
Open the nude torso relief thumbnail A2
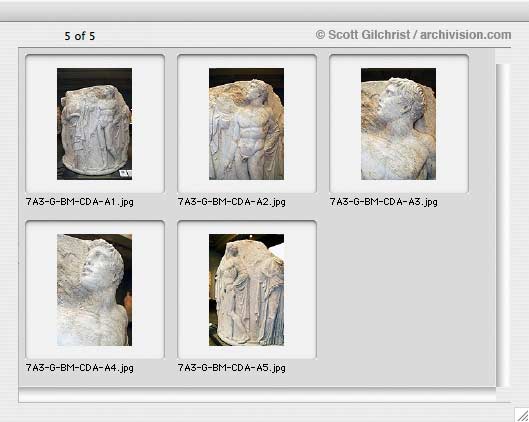tap(246, 124)
